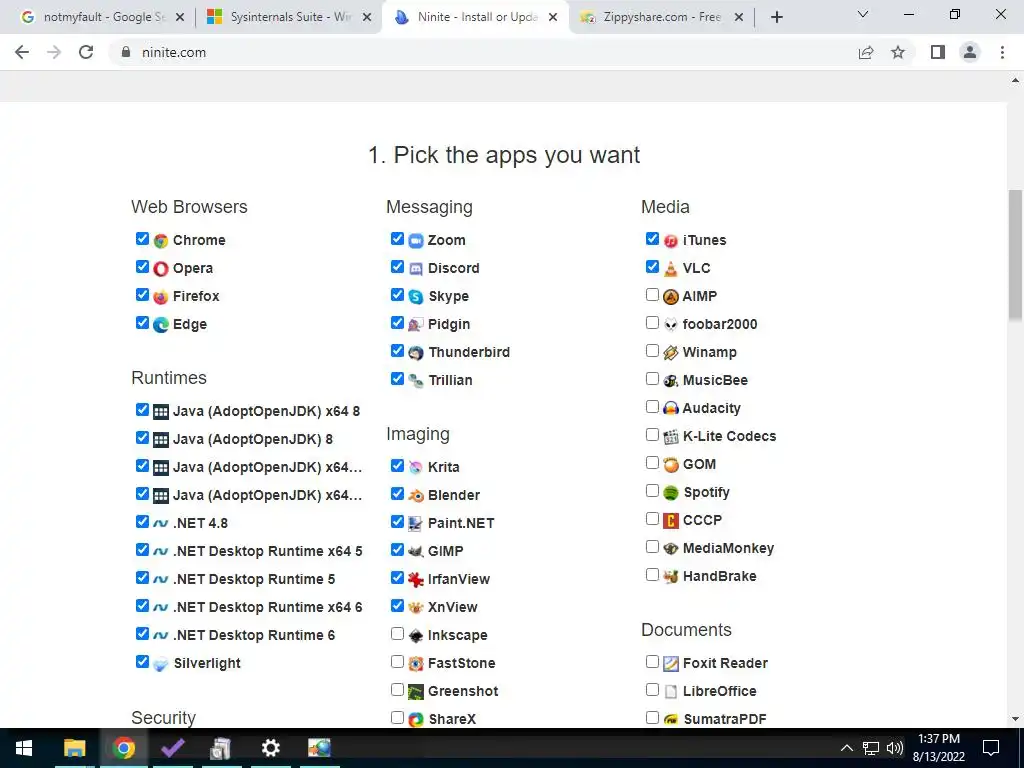
Task: Click the page vertical scrollbar thumb
Action: [1015, 255]
